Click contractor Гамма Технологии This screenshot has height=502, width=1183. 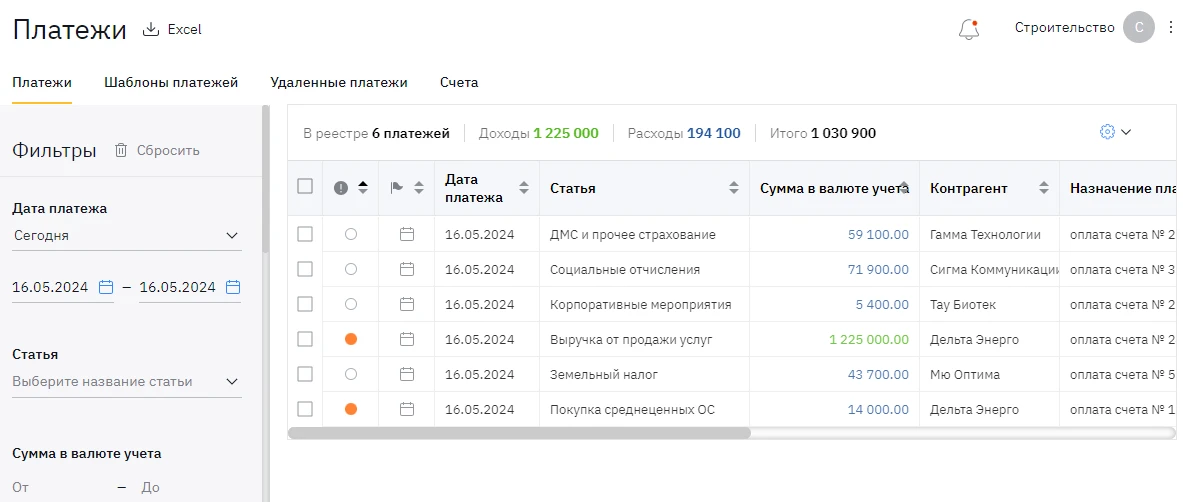coord(985,235)
